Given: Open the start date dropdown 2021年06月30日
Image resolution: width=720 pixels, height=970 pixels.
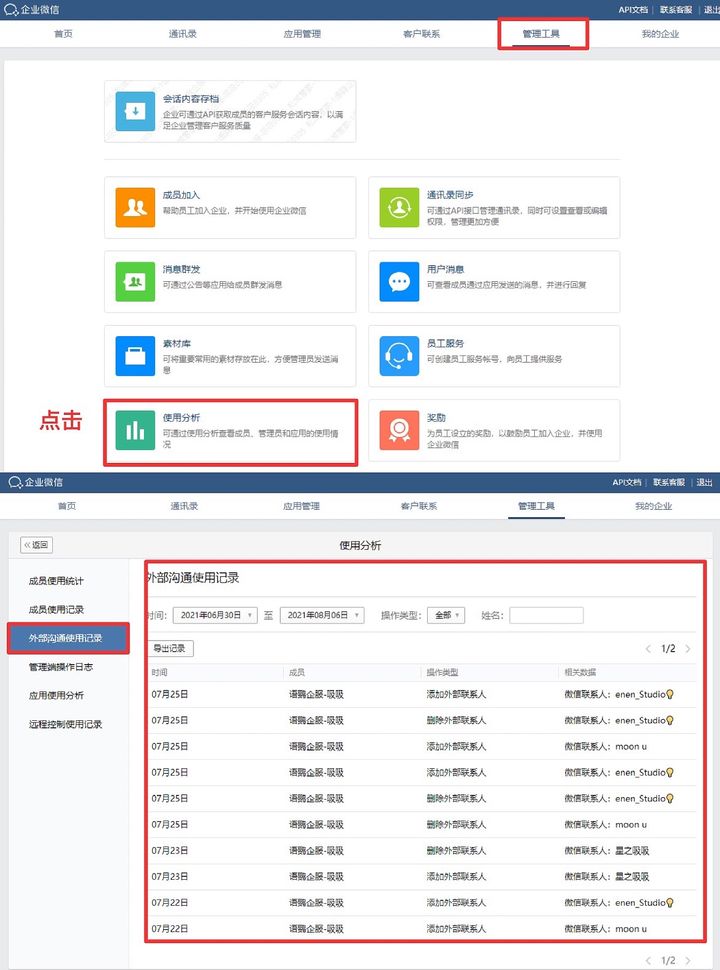Looking at the screenshot, I should tap(215, 615).
